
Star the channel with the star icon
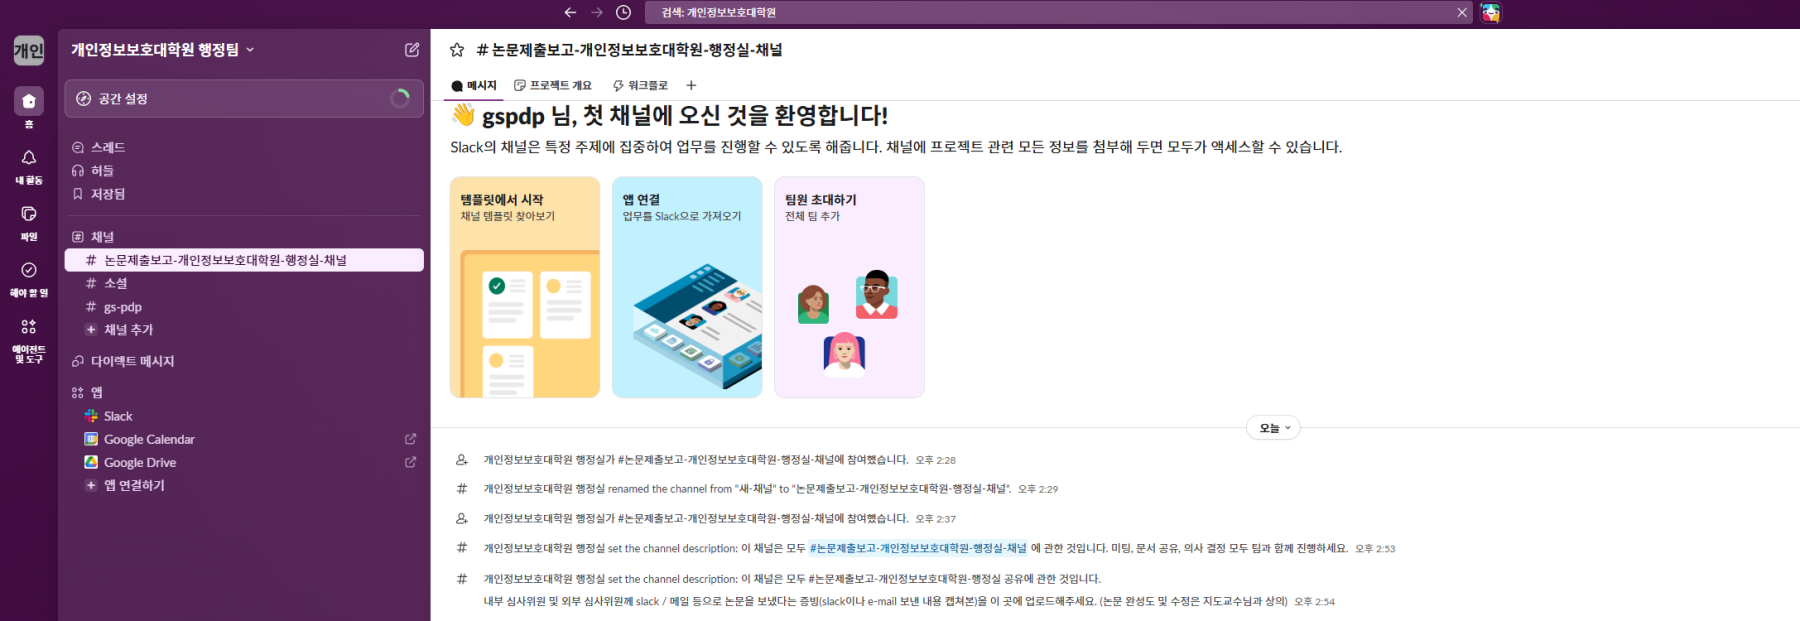[x=457, y=50]
